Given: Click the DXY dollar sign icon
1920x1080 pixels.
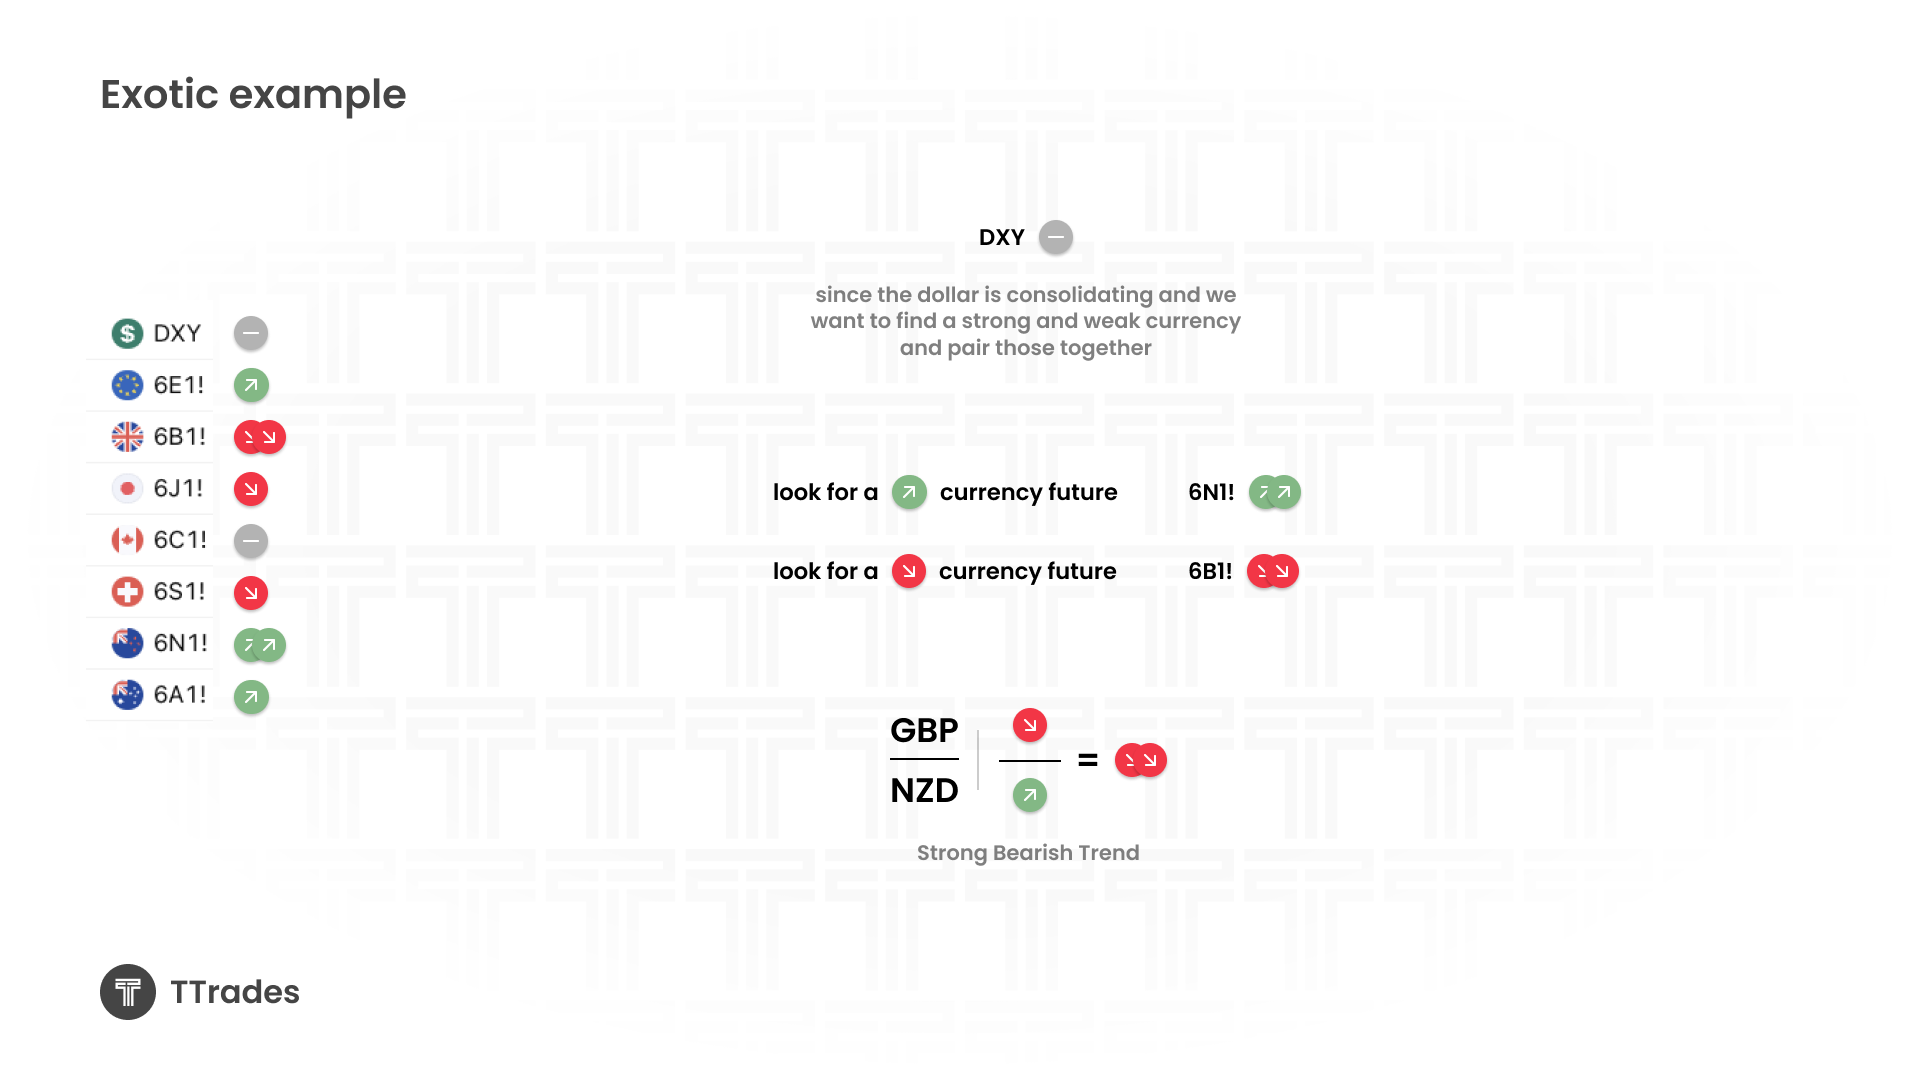Looking at the screenshot, I should tap(127, 333).
